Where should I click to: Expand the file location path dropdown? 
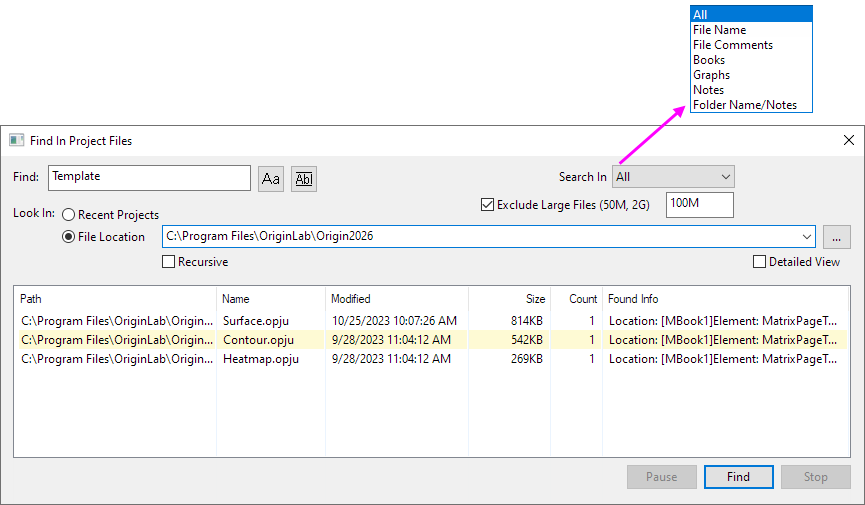click(x=806, y=237)
